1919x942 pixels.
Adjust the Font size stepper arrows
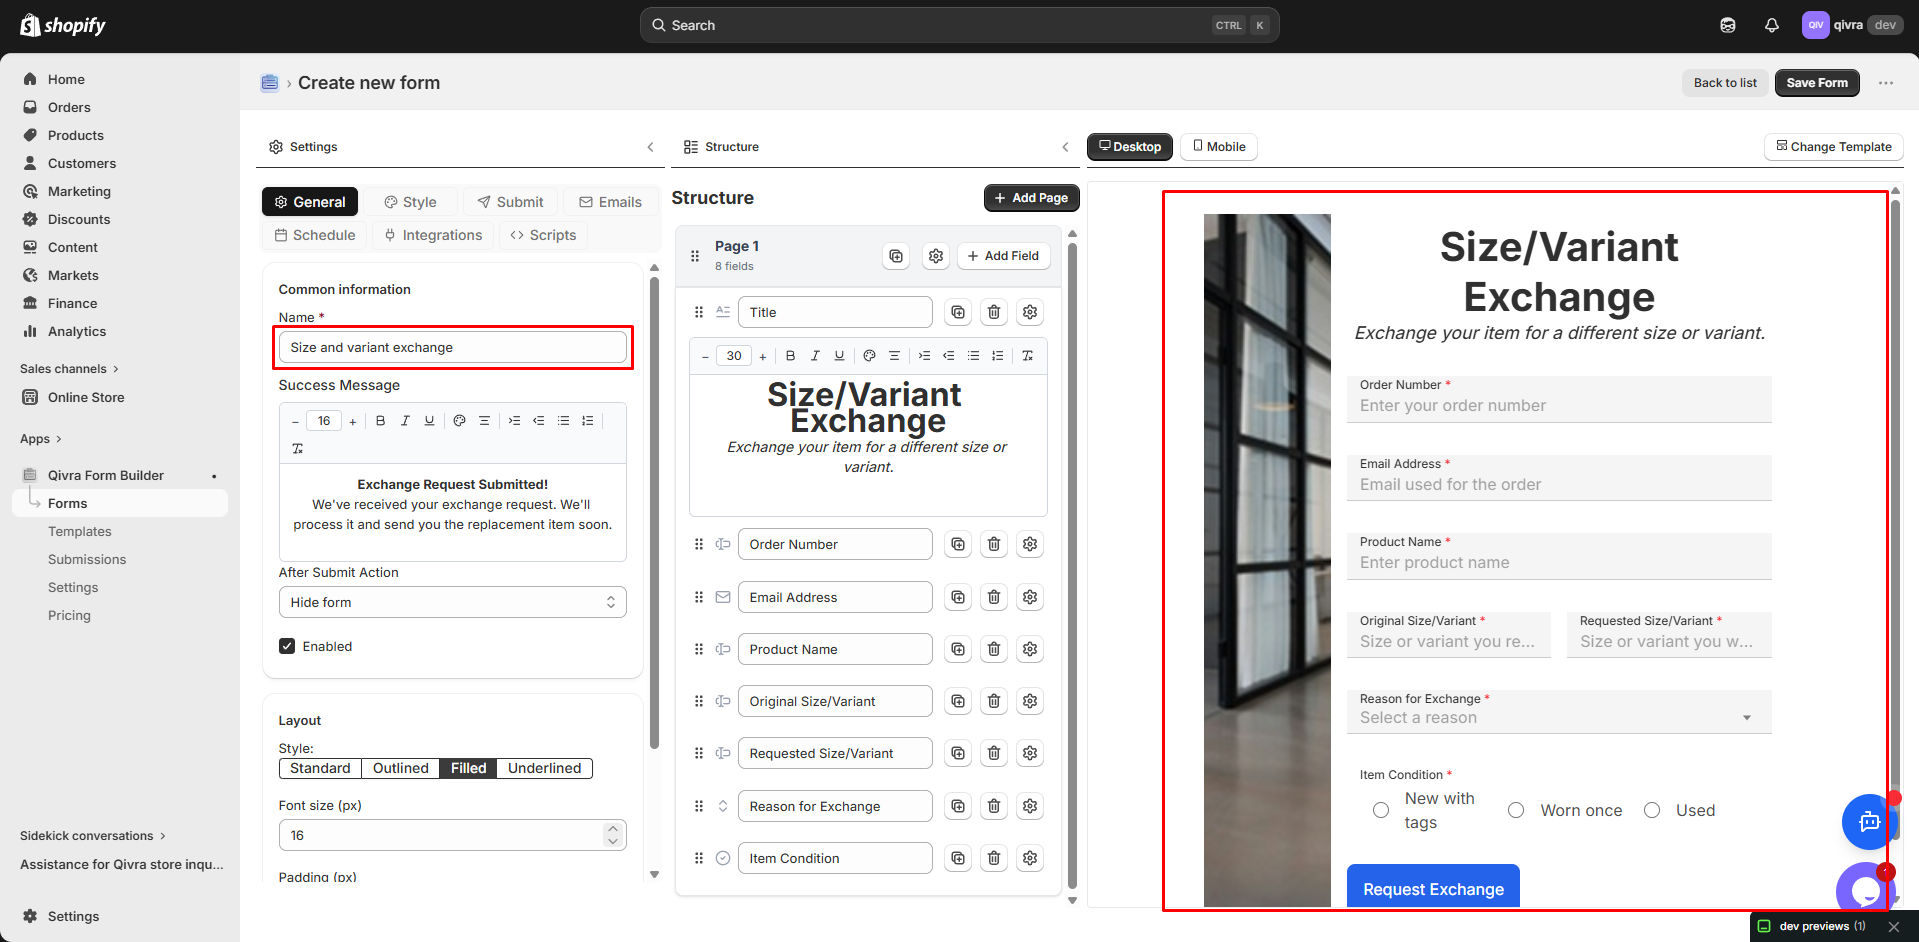613,835
